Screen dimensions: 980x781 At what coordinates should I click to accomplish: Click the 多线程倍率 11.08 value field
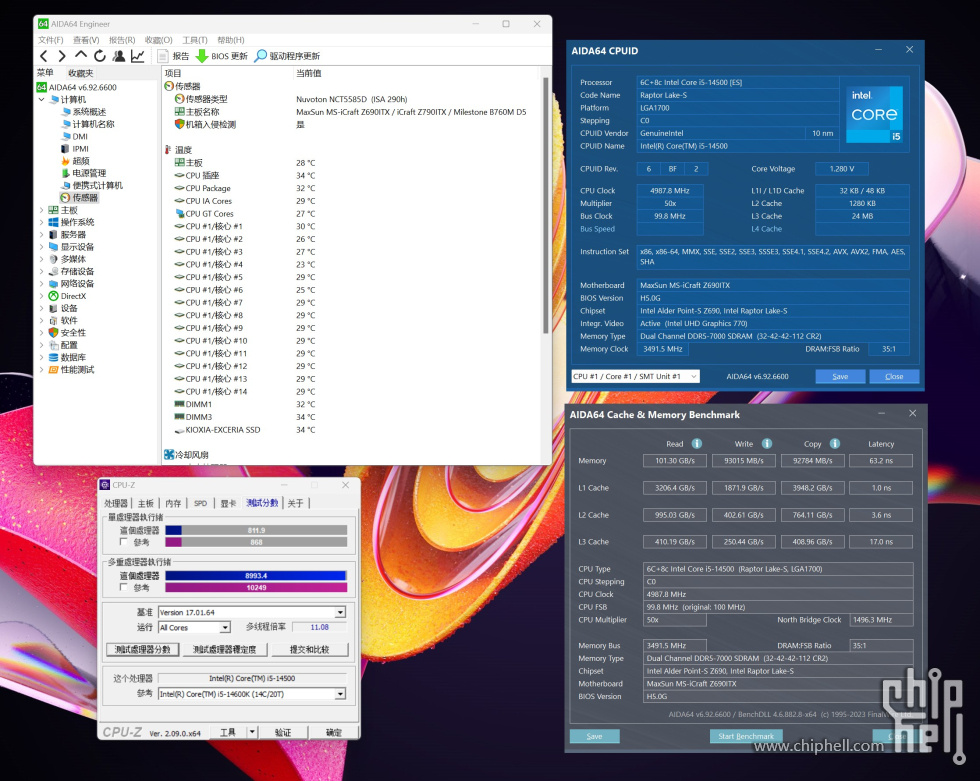[319, 627]
